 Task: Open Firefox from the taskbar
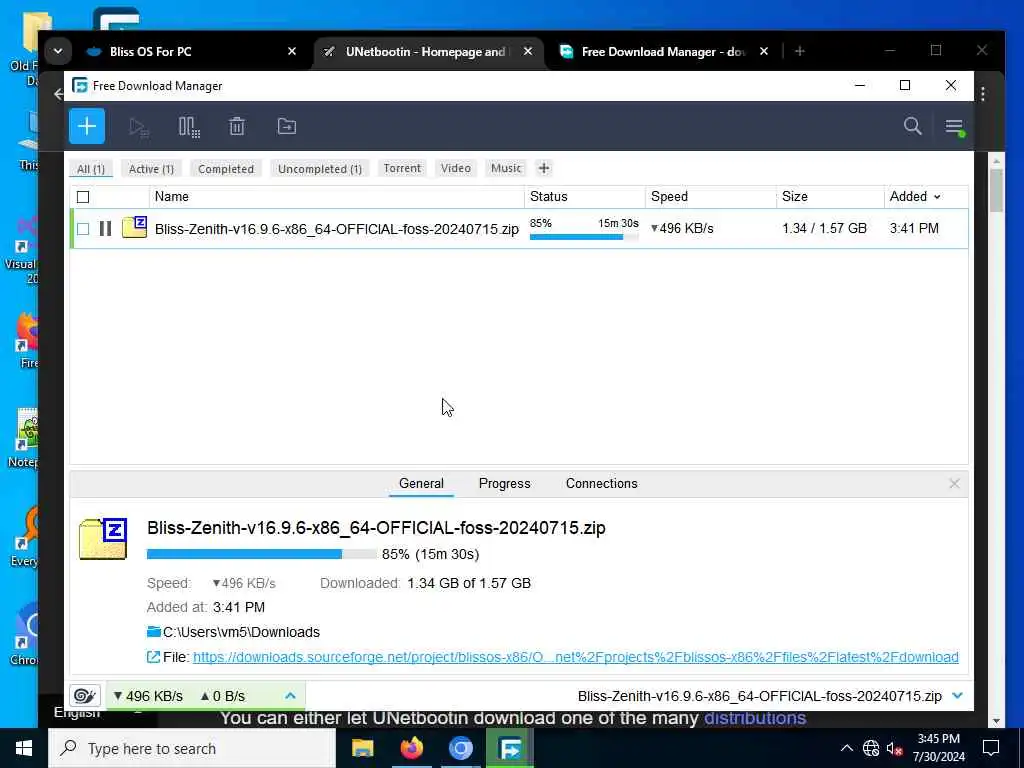tap(411, 748)
